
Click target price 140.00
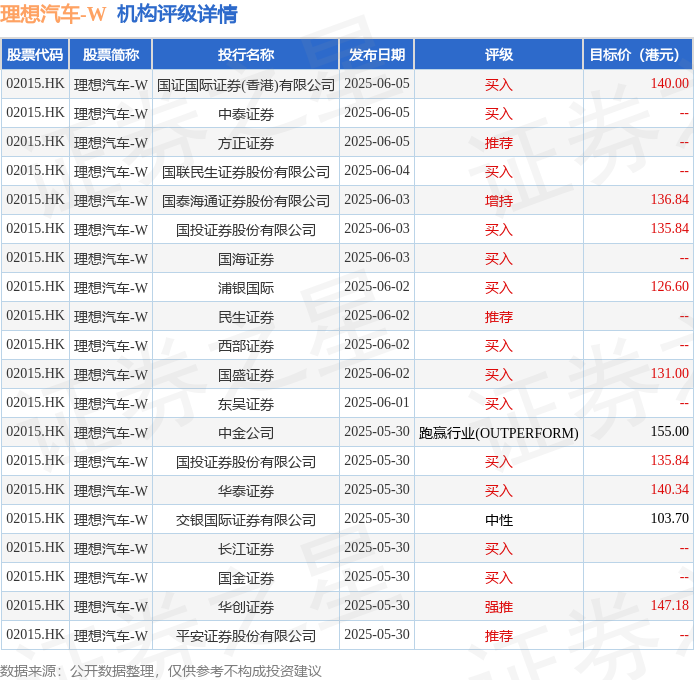coord(669,83)
